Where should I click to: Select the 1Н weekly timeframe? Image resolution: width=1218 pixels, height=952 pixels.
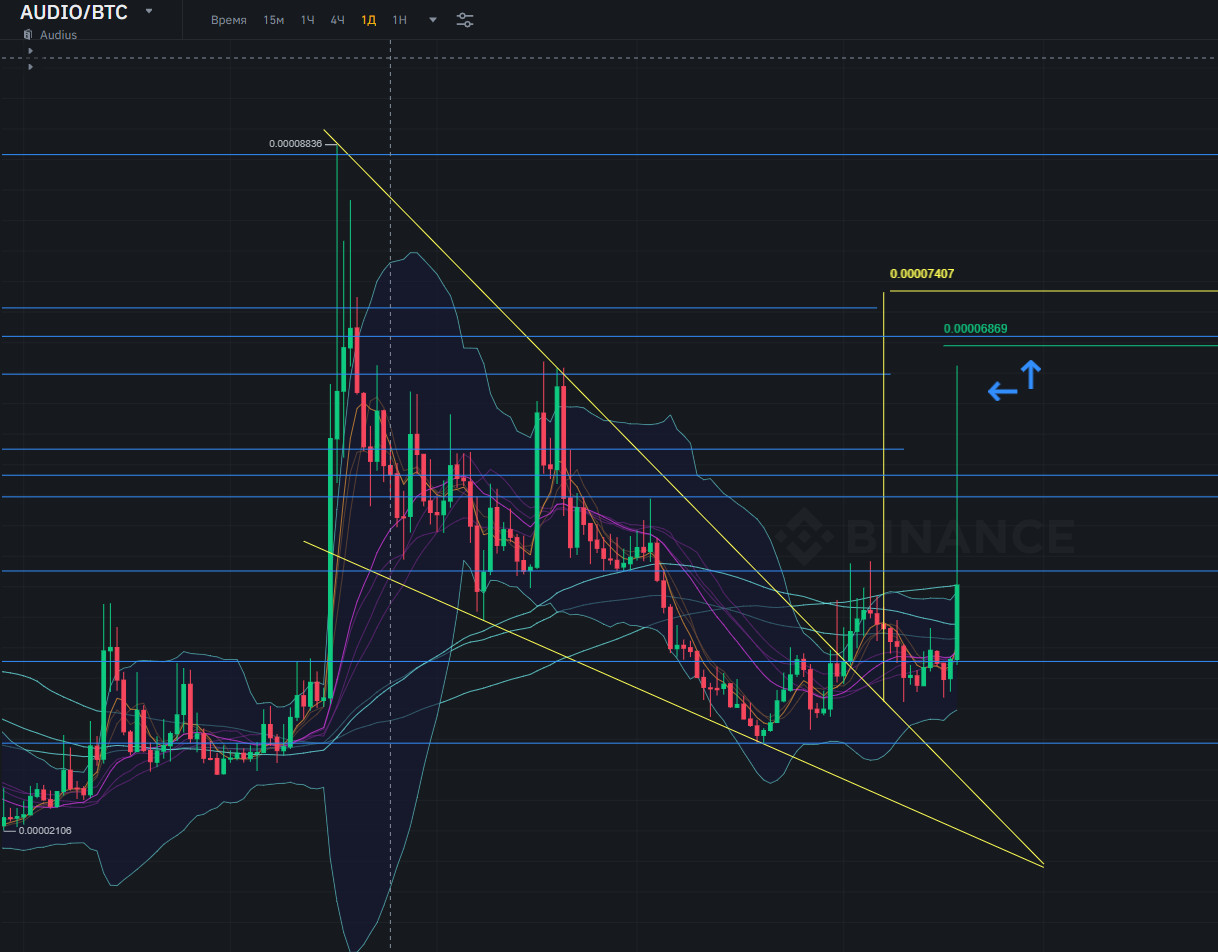(400, 20)
